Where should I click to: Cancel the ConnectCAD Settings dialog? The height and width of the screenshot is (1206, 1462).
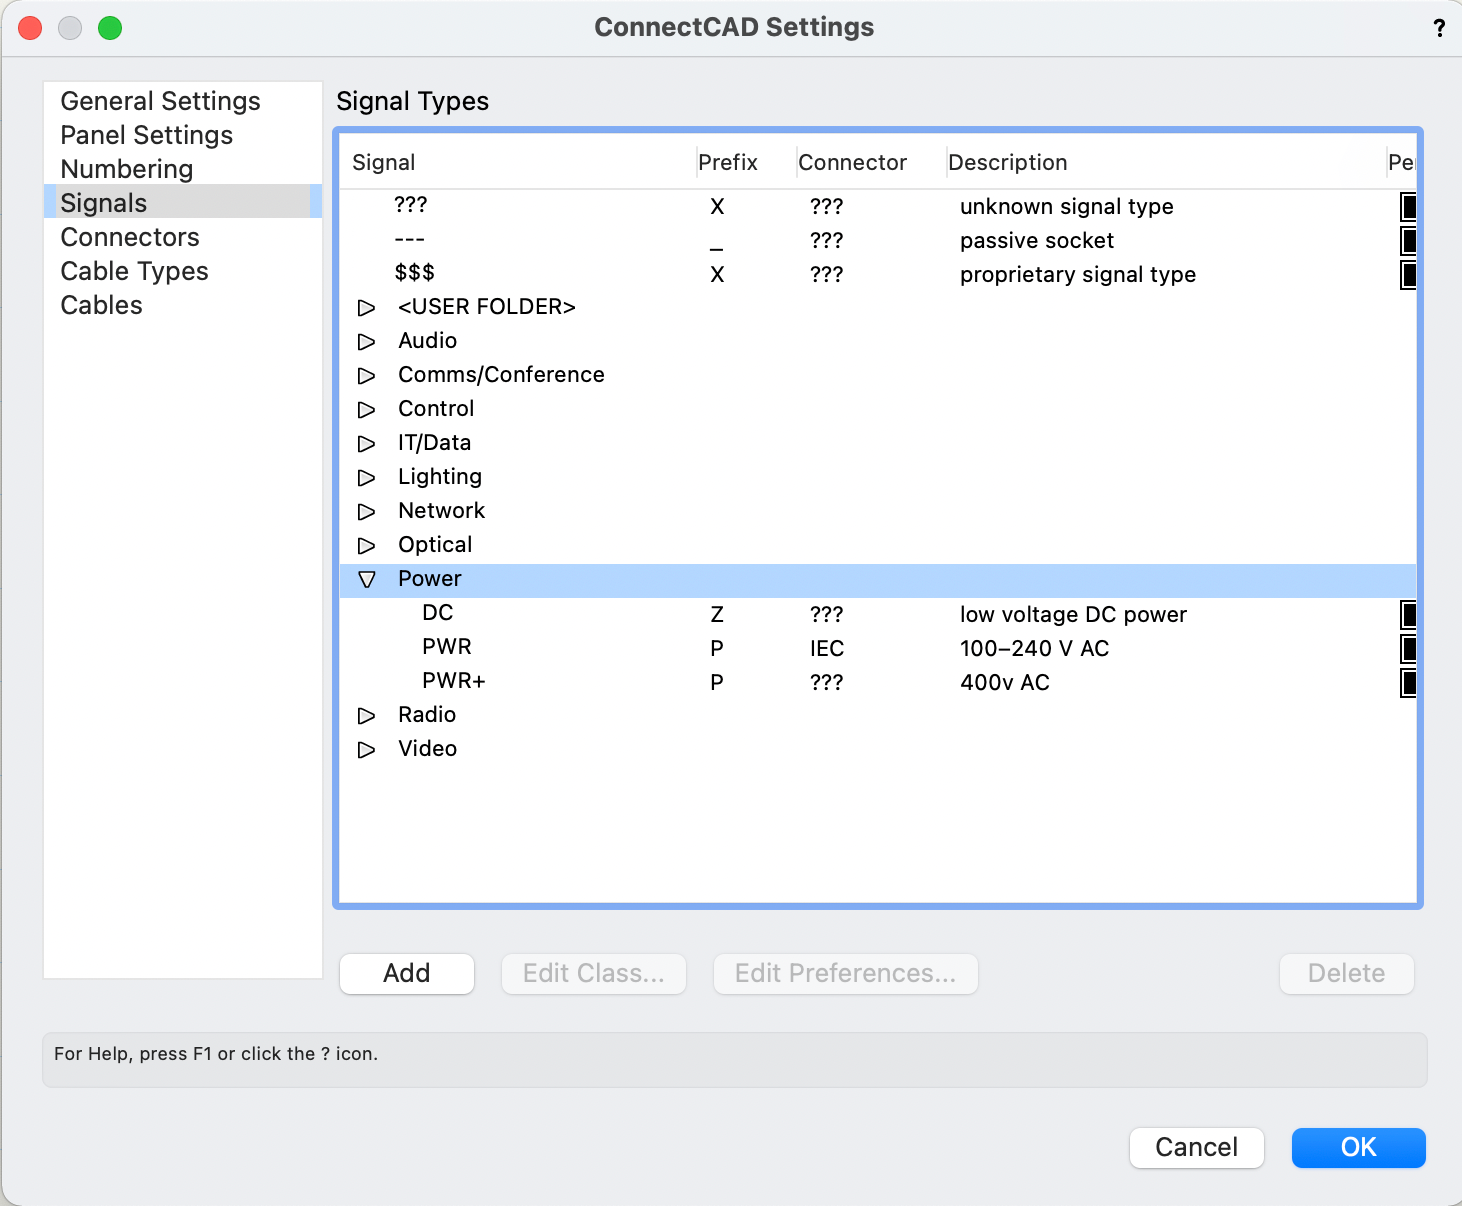point(1196,1148)
